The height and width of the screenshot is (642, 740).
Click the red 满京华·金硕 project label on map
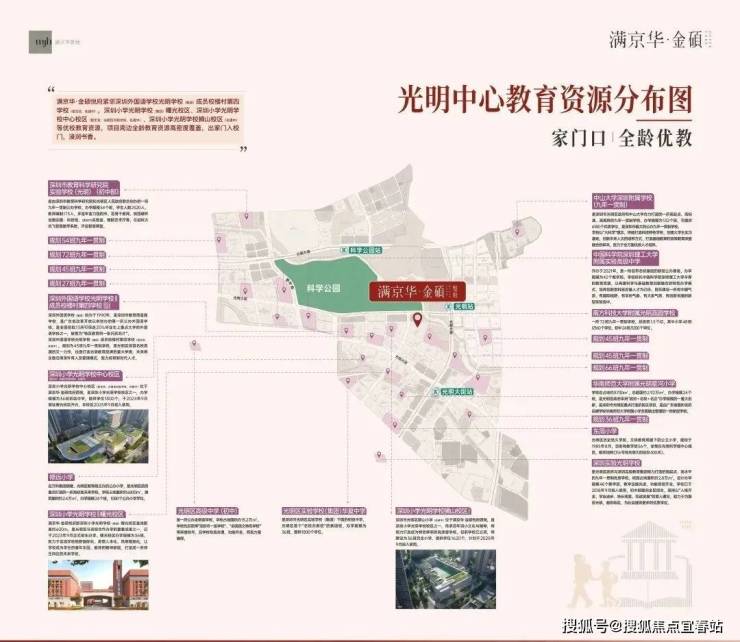tap(417, 291)
